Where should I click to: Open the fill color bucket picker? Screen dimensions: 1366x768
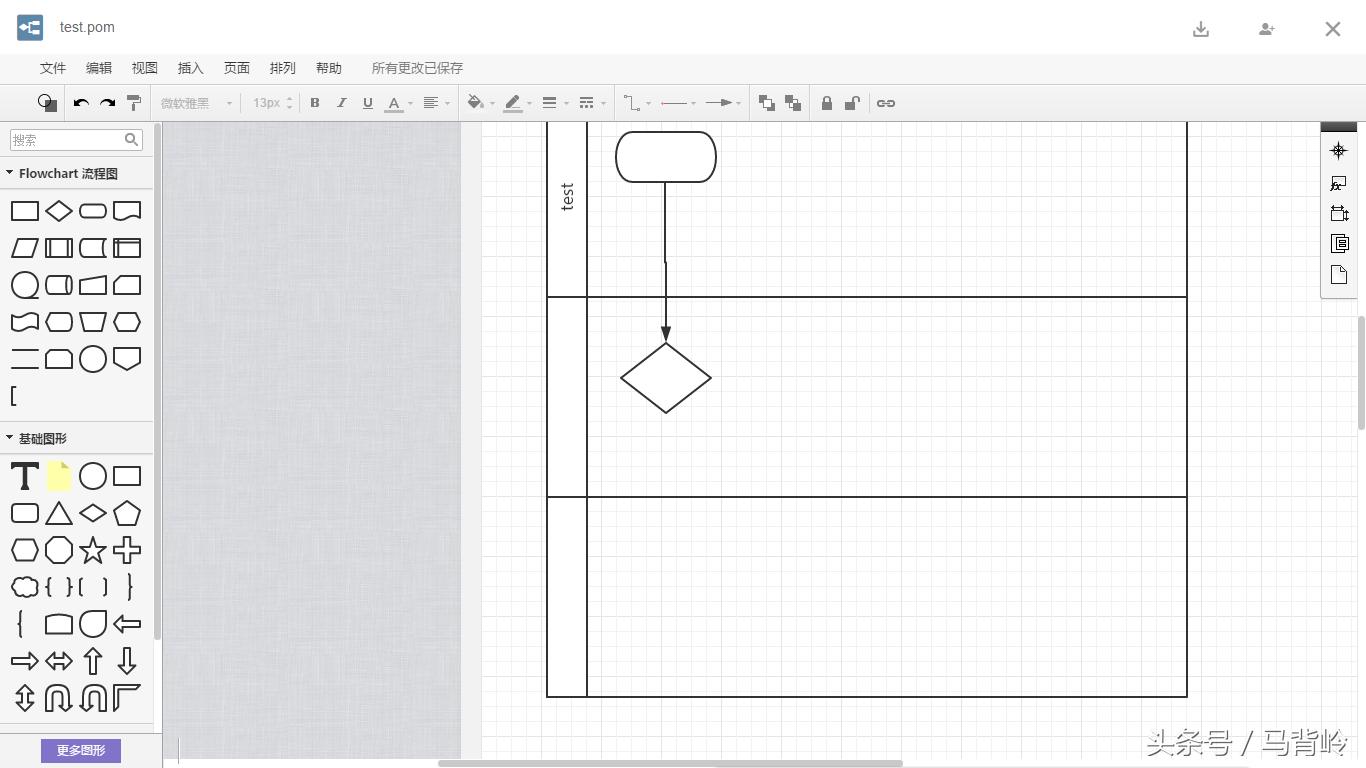[x=476, y=103]
